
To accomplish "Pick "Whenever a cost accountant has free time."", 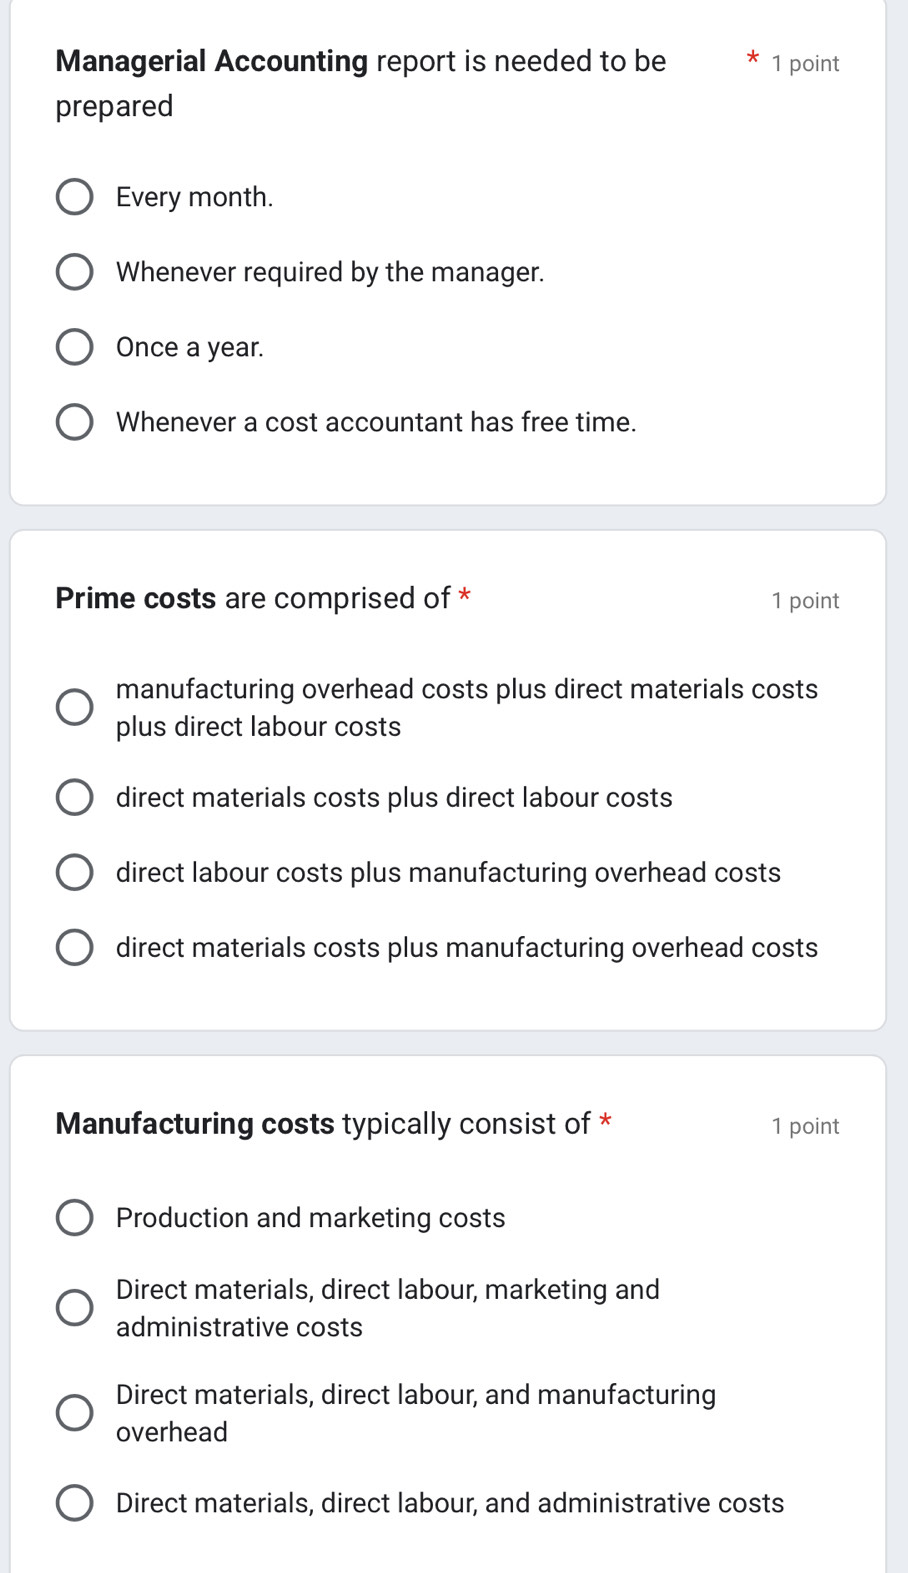I will click(75, 422).
